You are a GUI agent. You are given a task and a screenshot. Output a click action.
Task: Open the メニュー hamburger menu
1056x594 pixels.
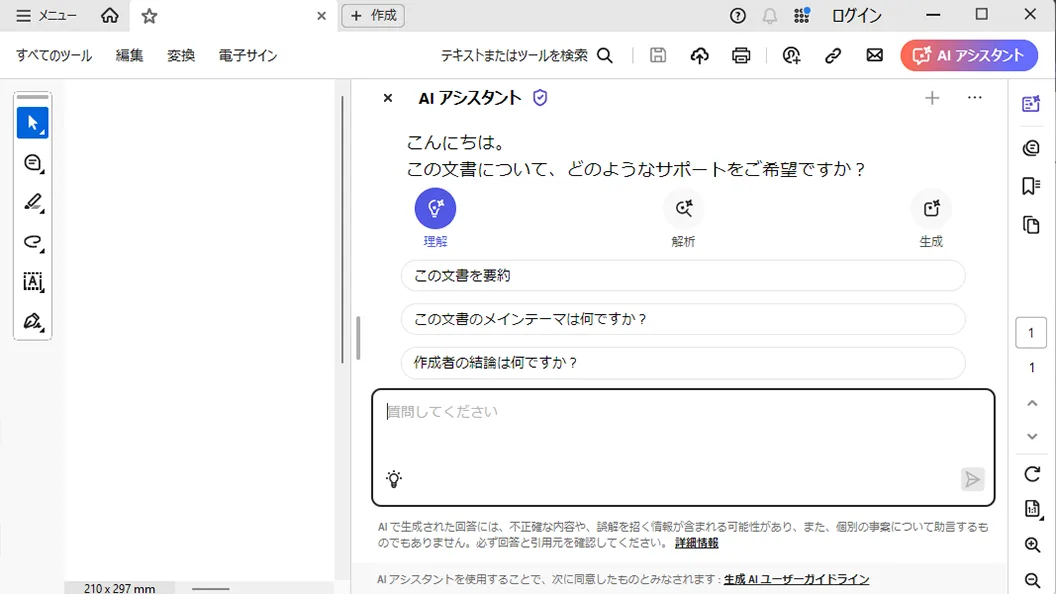click(x=46, y=16)
